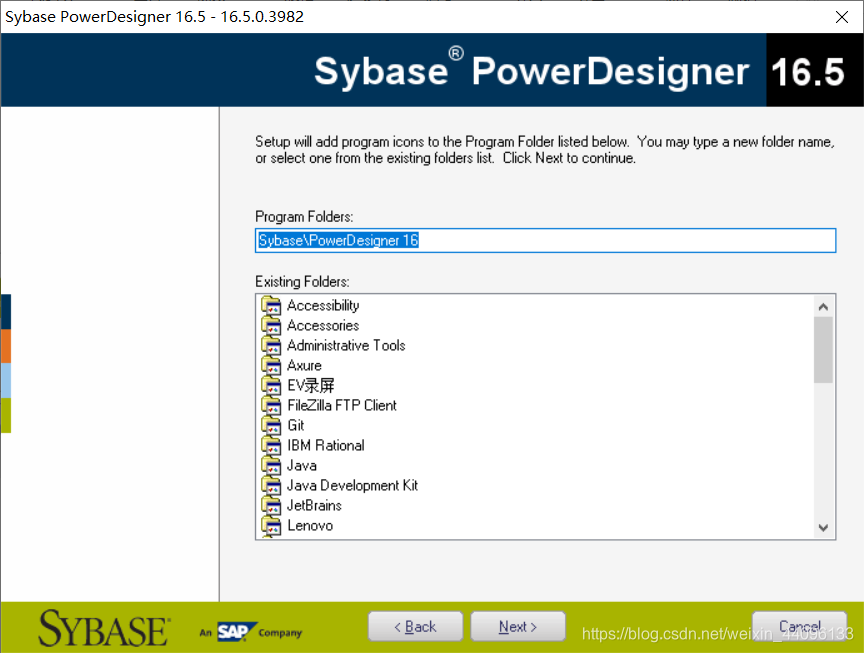Select the Java folder entry

[302, 466]
